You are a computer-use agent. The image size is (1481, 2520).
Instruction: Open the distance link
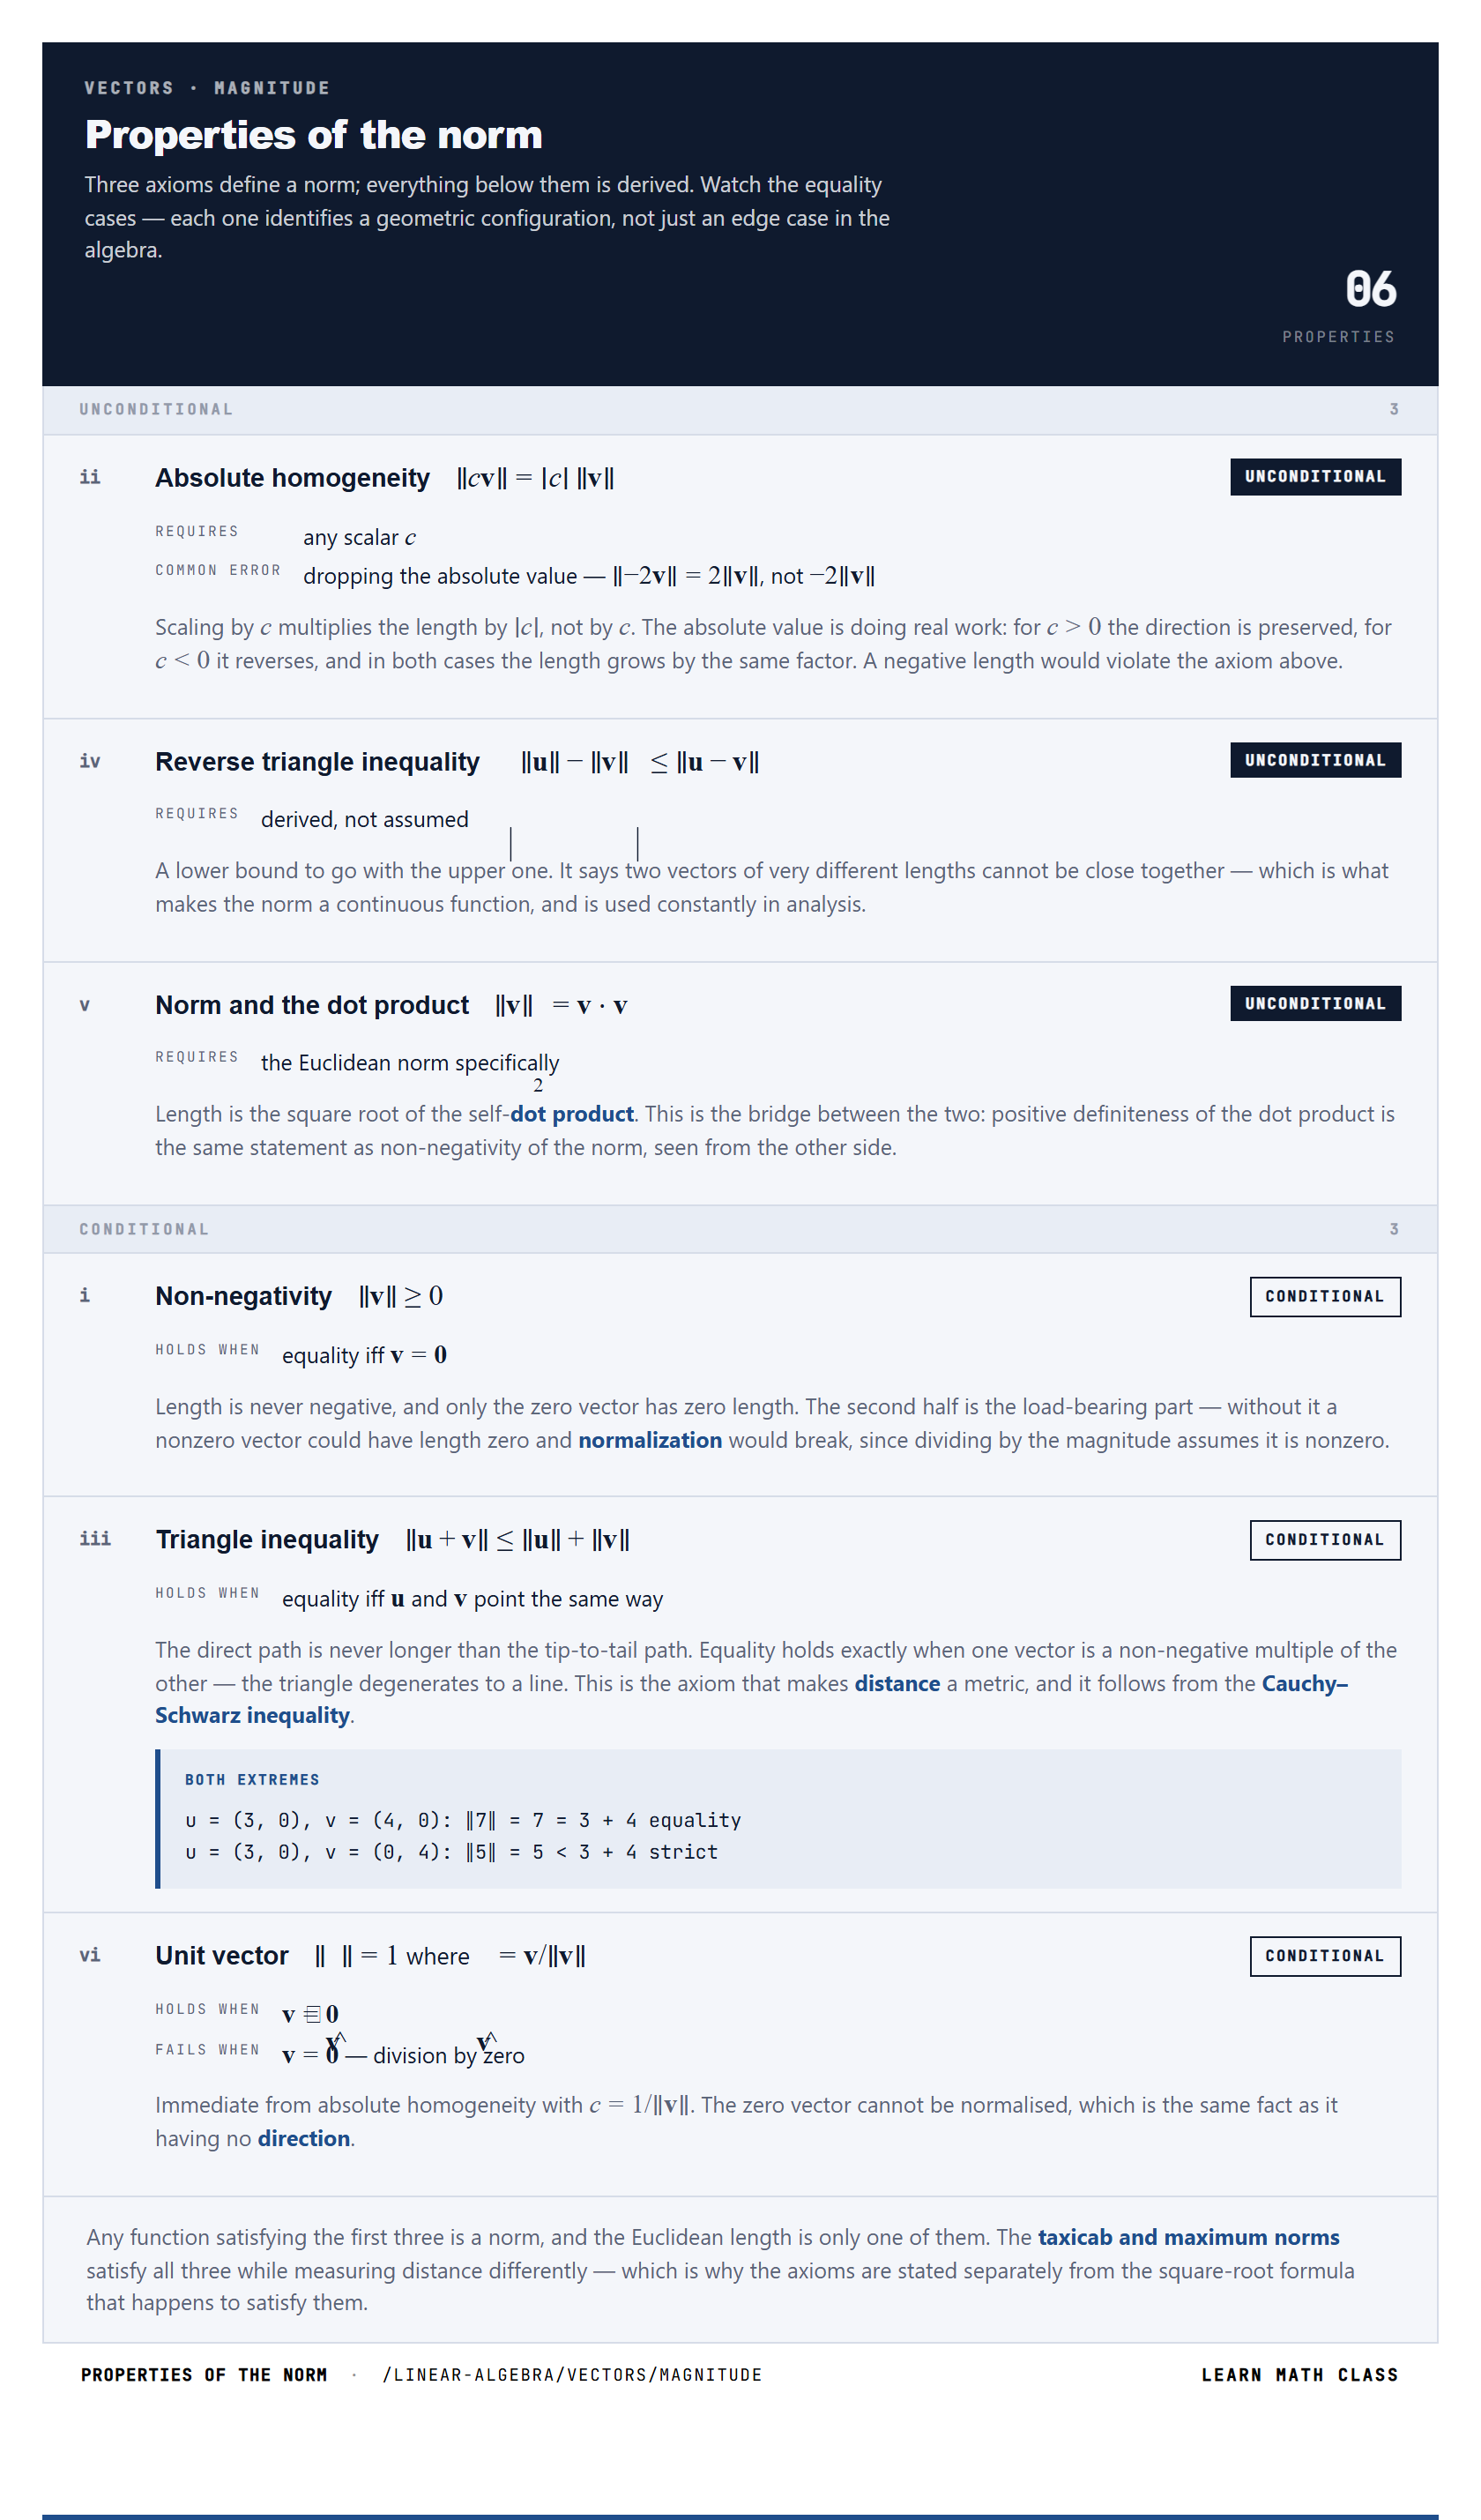897,1683
